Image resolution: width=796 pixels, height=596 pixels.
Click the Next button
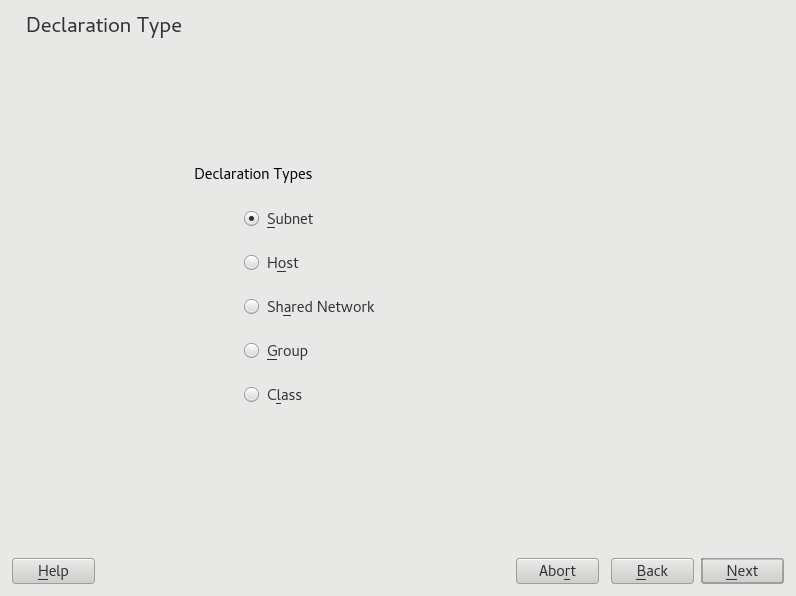click(742, 571)
